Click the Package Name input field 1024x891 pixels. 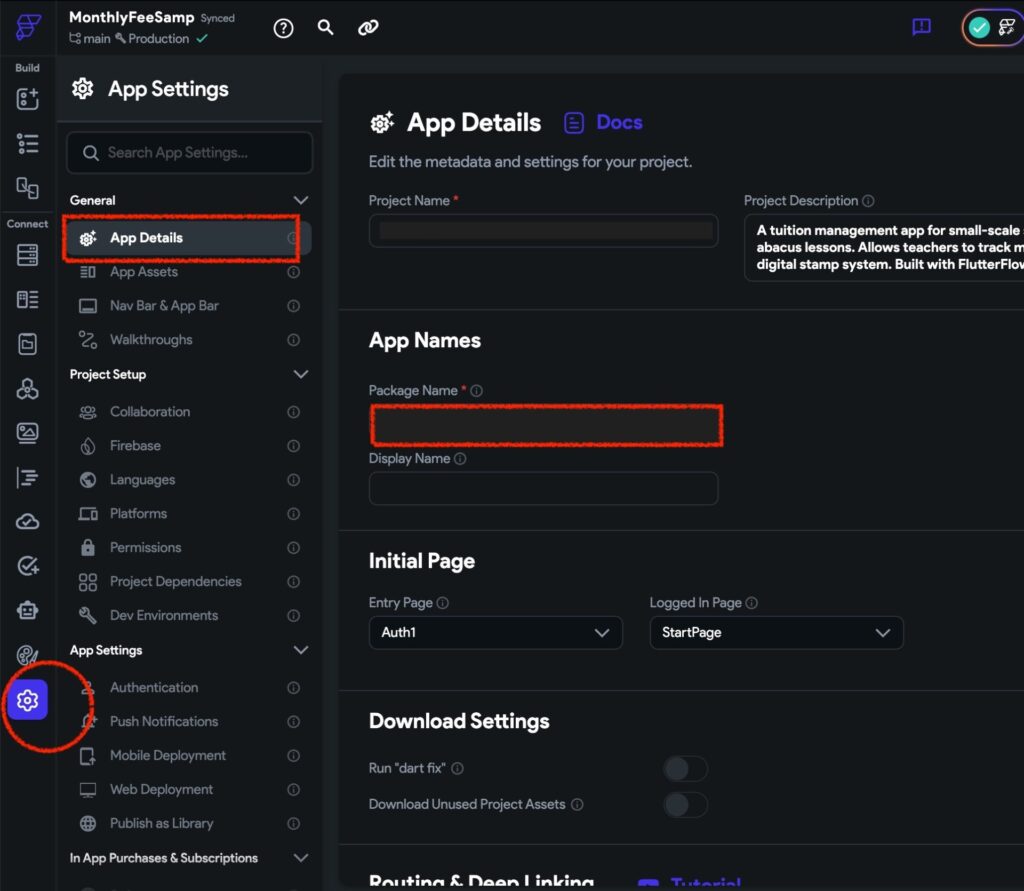547,425
